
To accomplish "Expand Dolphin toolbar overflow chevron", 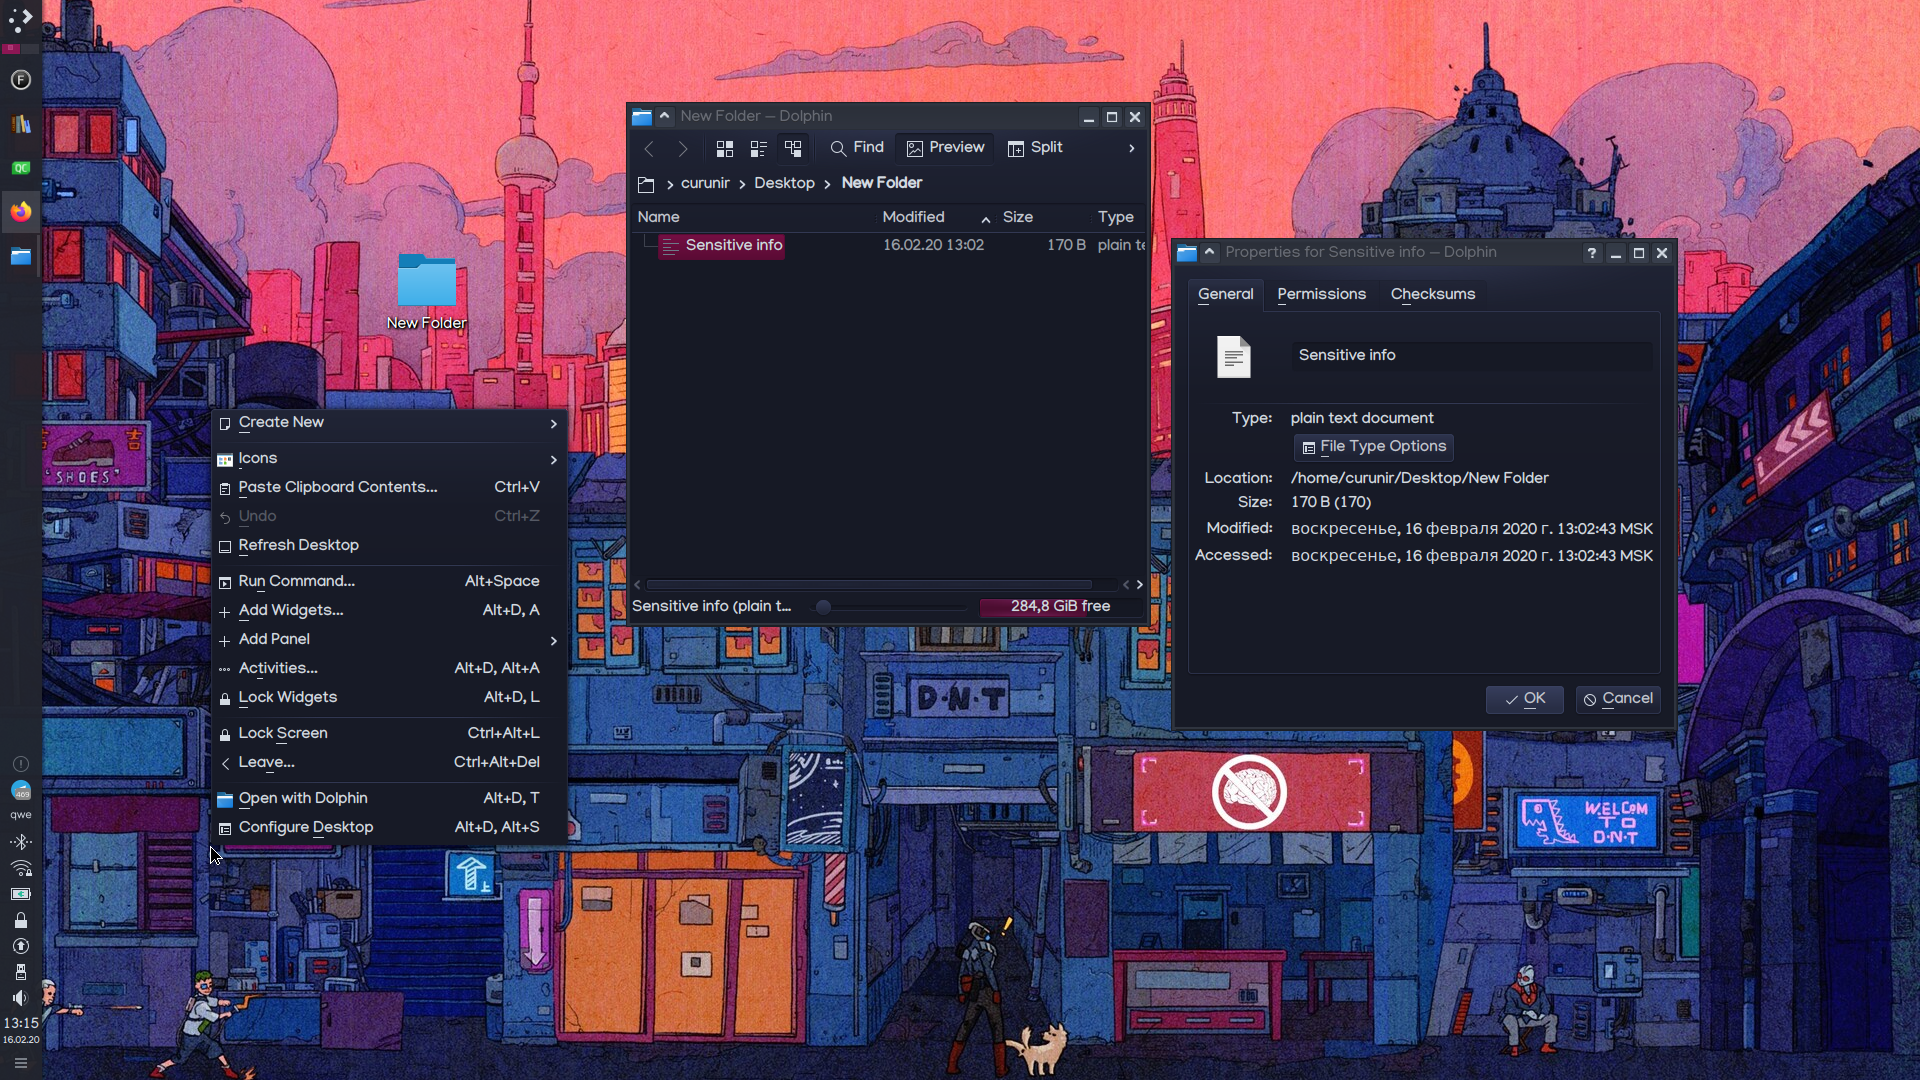I will click(1131, 148).
